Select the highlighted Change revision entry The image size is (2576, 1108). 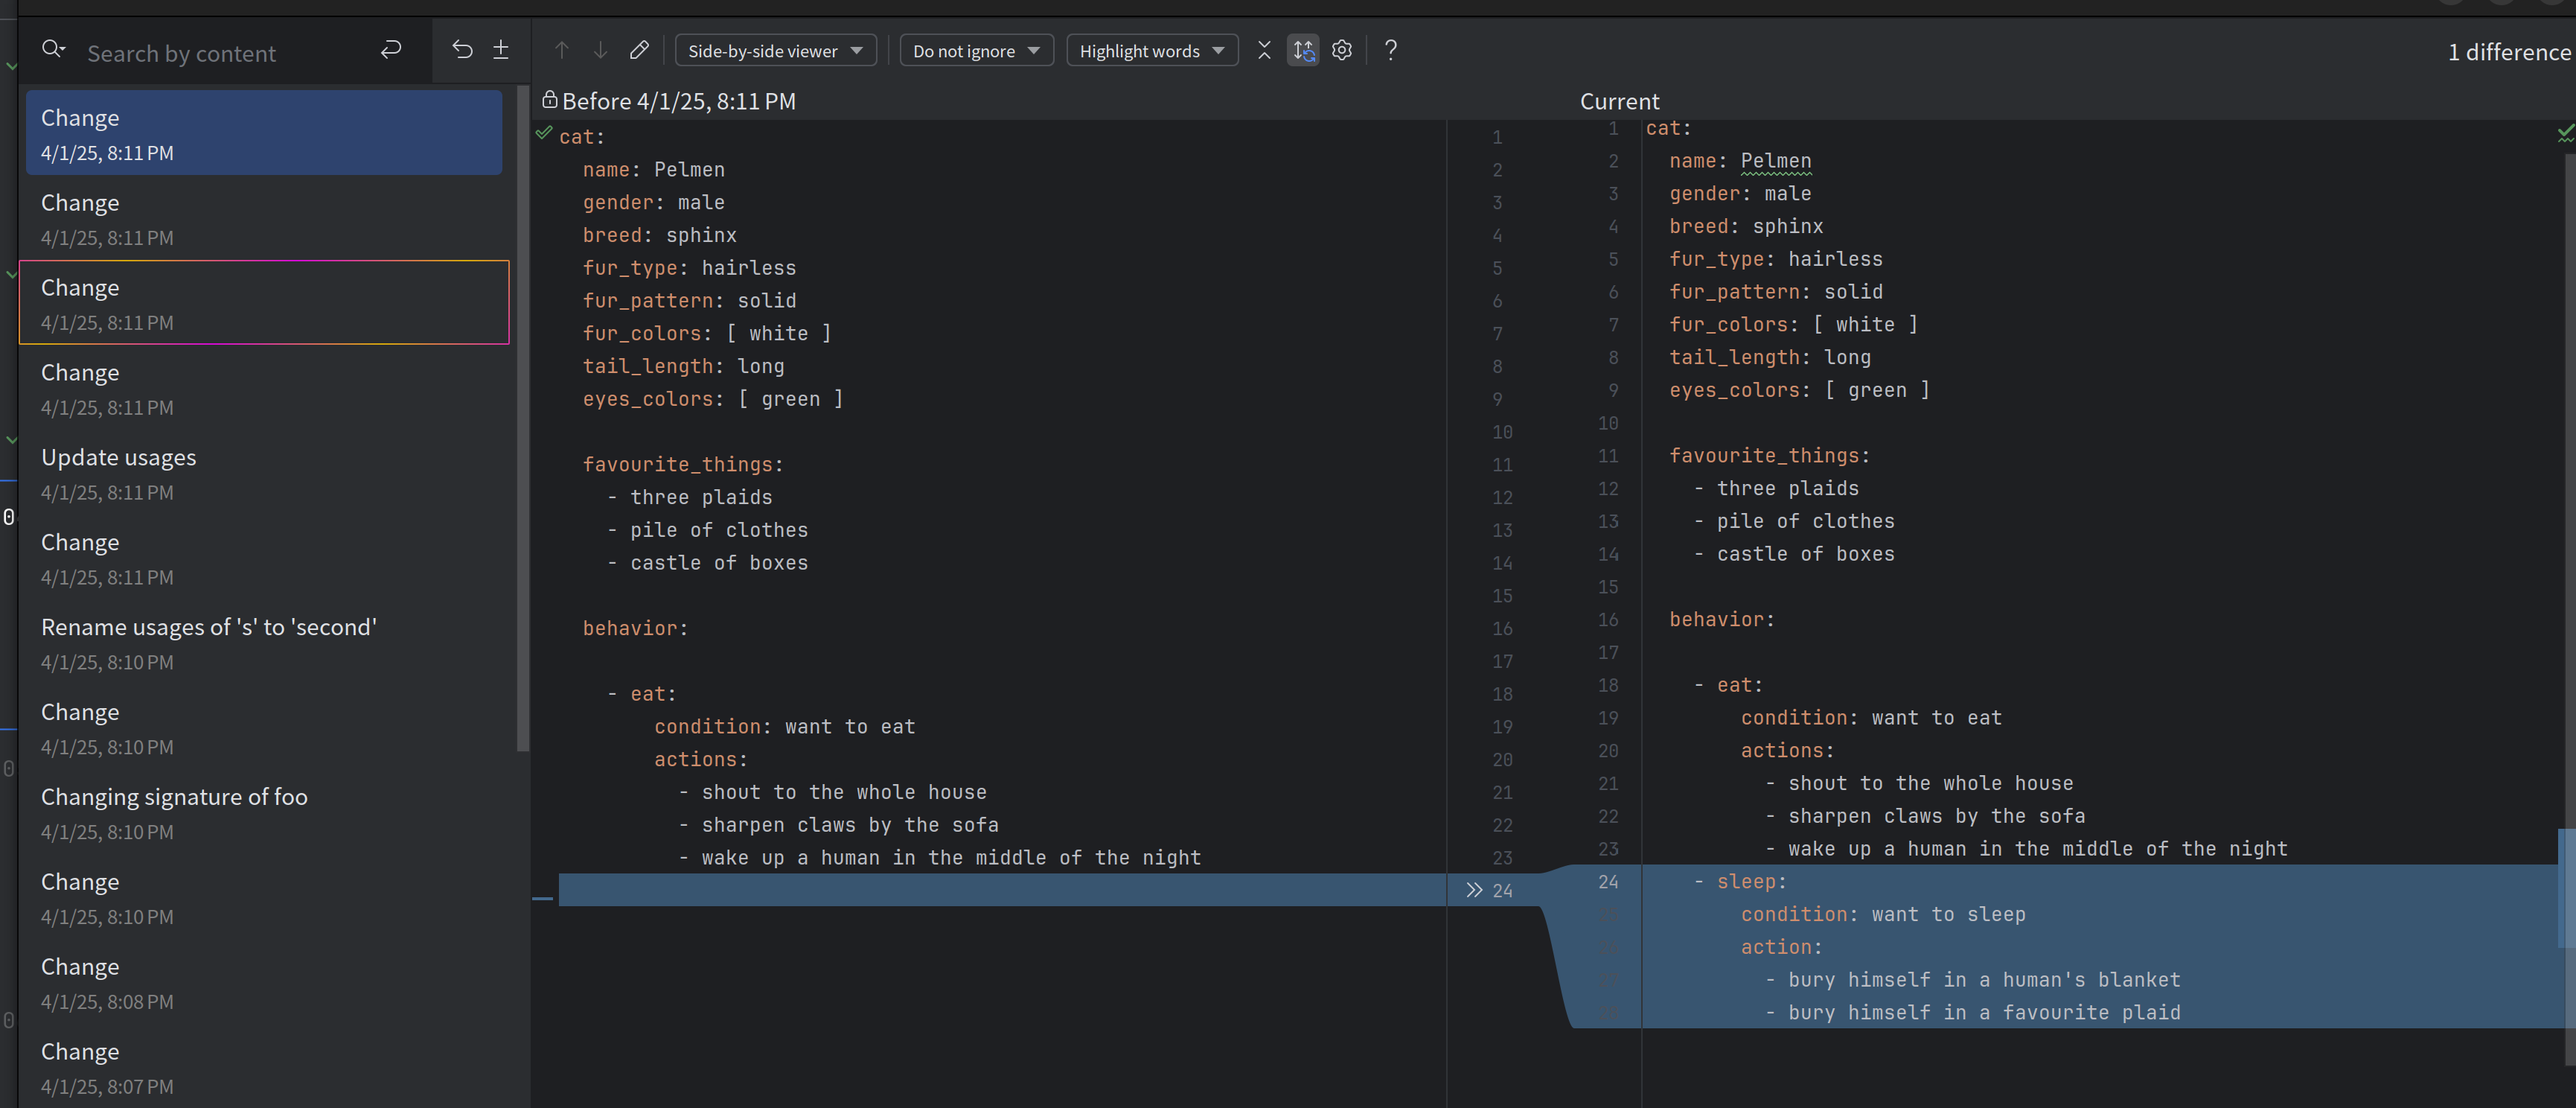(x=264, y=133)
